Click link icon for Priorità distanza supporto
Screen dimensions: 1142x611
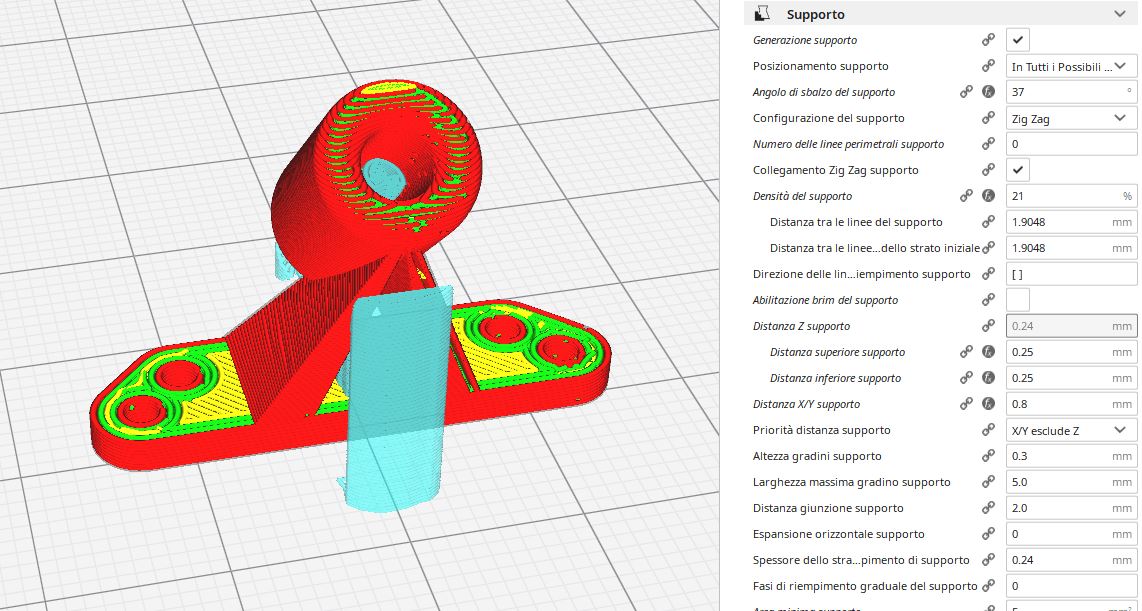coord(988,430)
